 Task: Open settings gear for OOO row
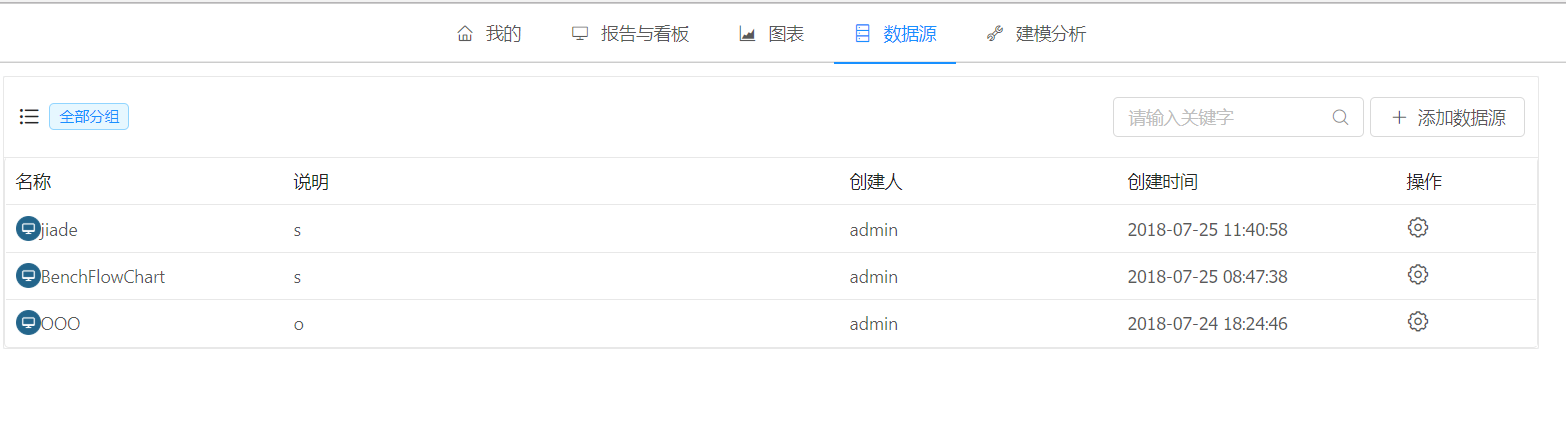point(1417,322)
